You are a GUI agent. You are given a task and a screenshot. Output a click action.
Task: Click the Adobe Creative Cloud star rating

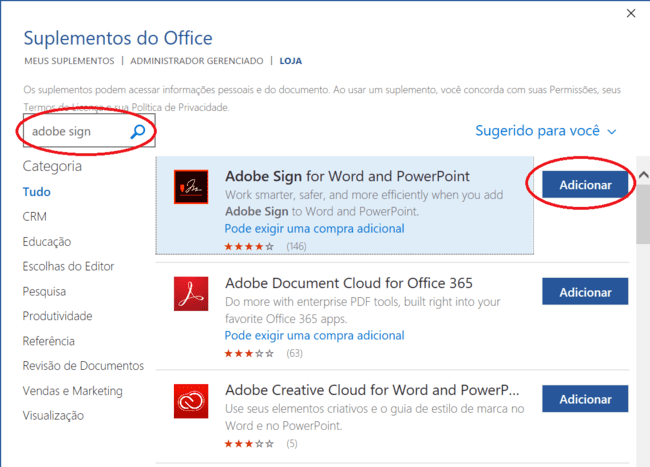249,444
